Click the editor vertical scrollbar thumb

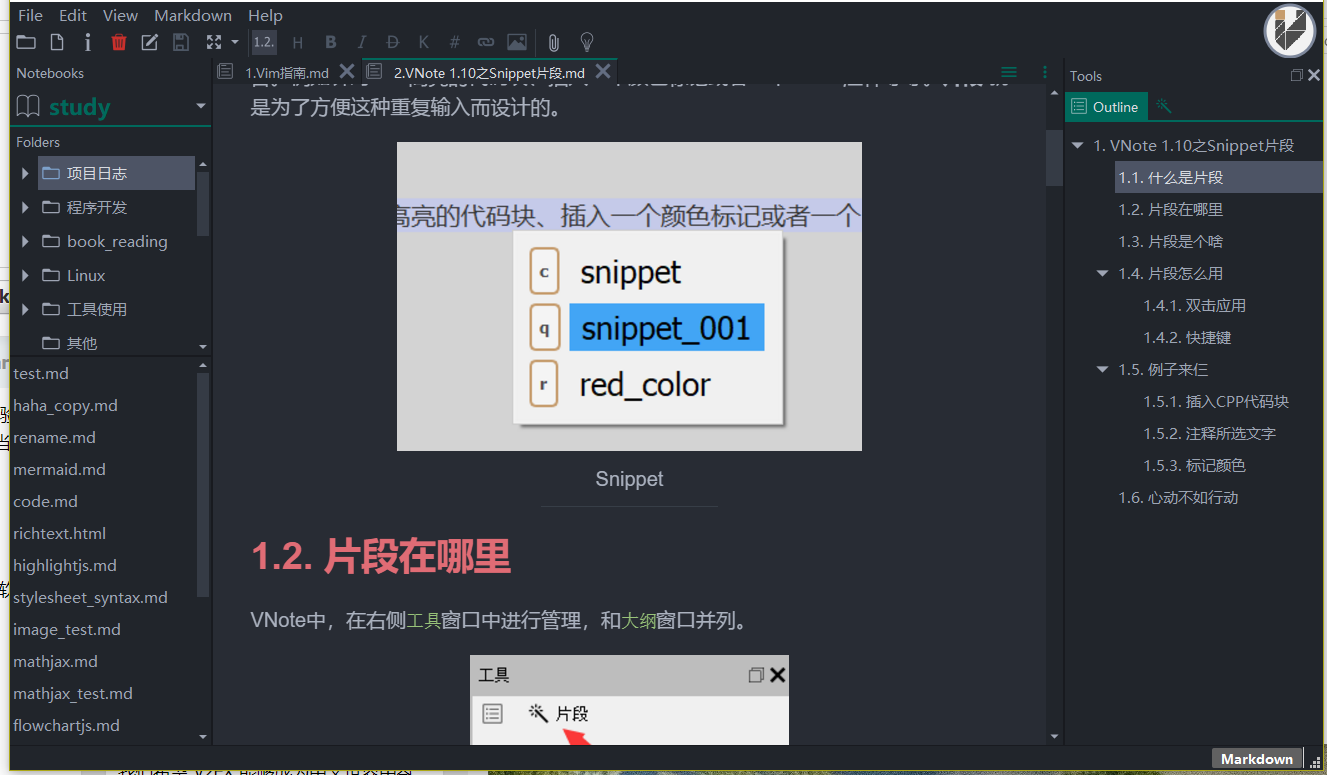coord(1054,157)
